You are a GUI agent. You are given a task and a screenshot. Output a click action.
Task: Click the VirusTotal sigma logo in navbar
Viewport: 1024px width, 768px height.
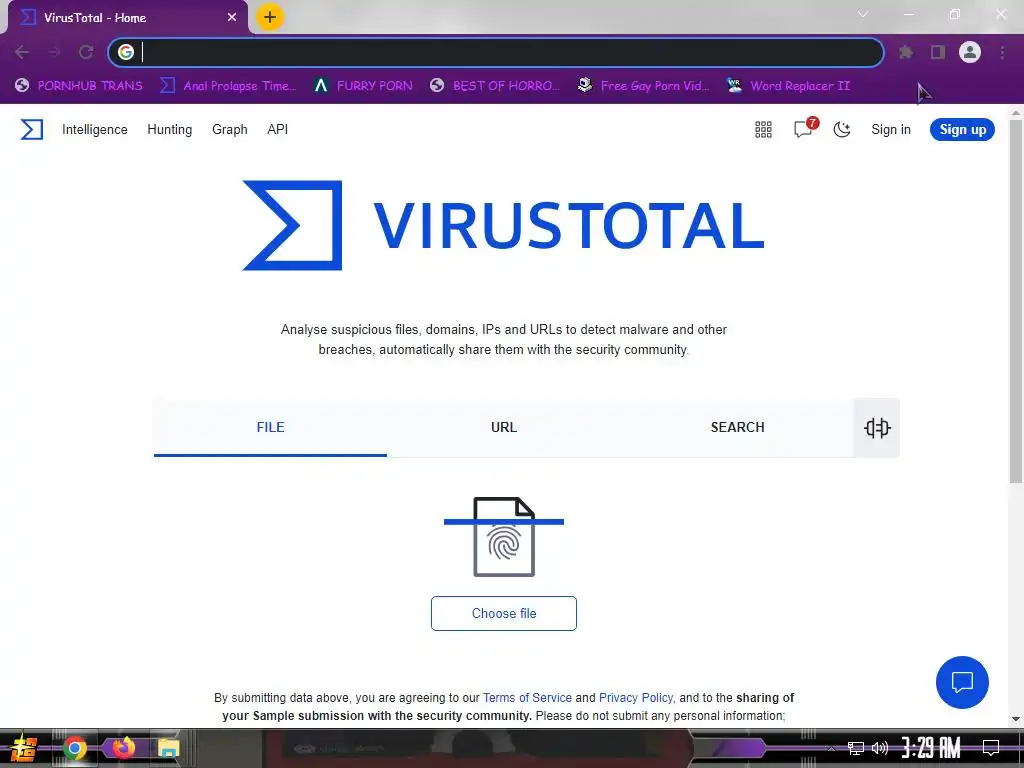pos(31,129)
